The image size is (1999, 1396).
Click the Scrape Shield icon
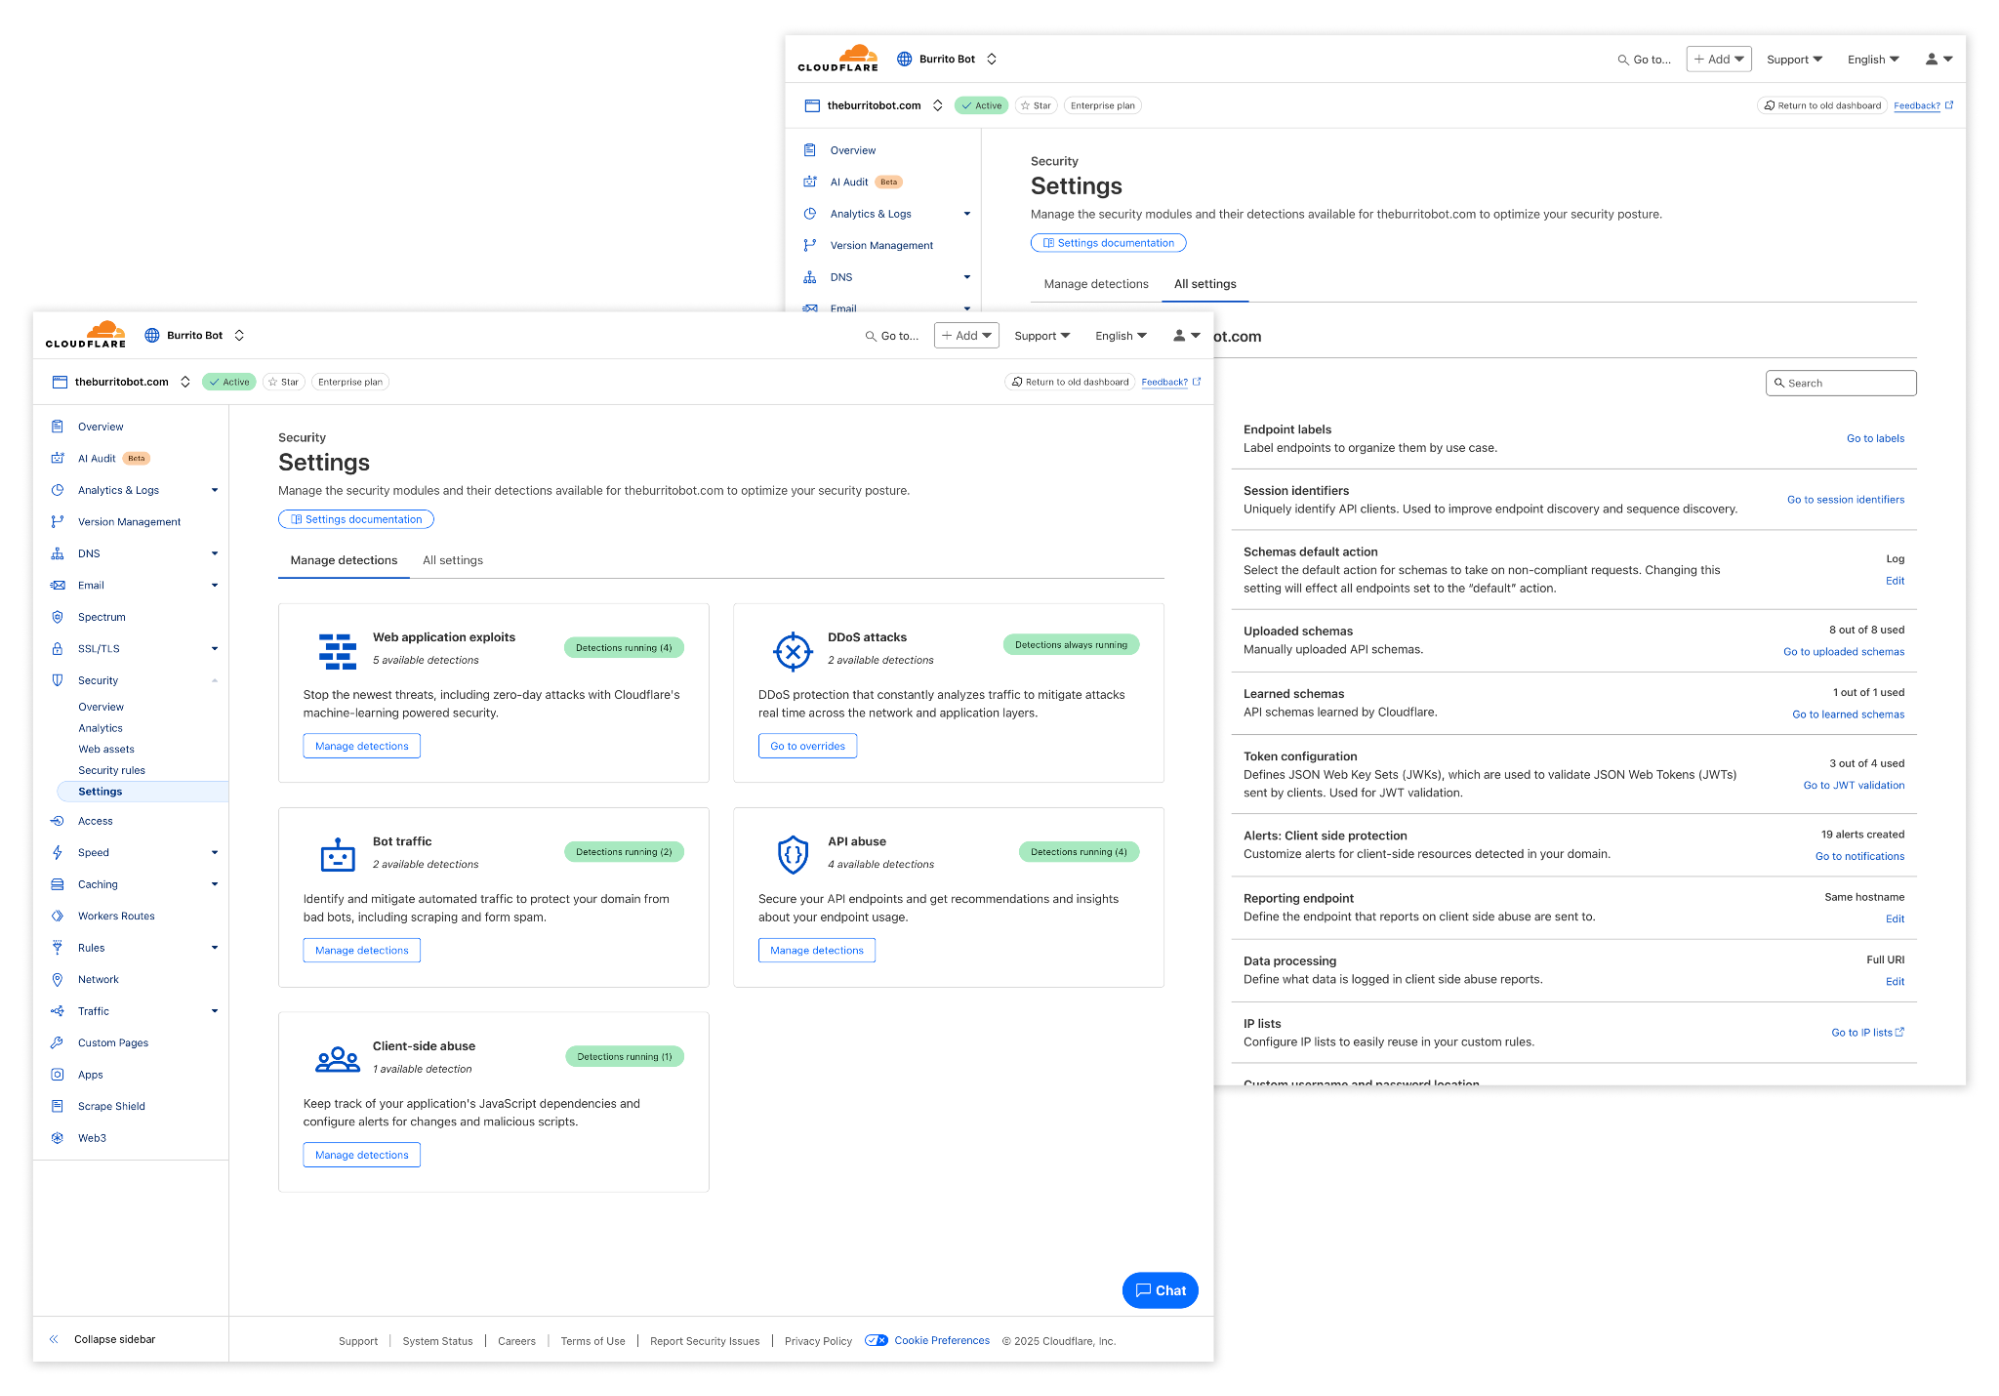point(57,1106)
